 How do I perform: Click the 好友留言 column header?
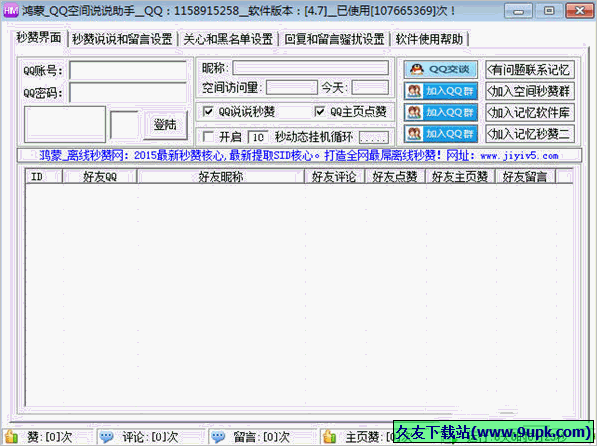pos(525,177)
